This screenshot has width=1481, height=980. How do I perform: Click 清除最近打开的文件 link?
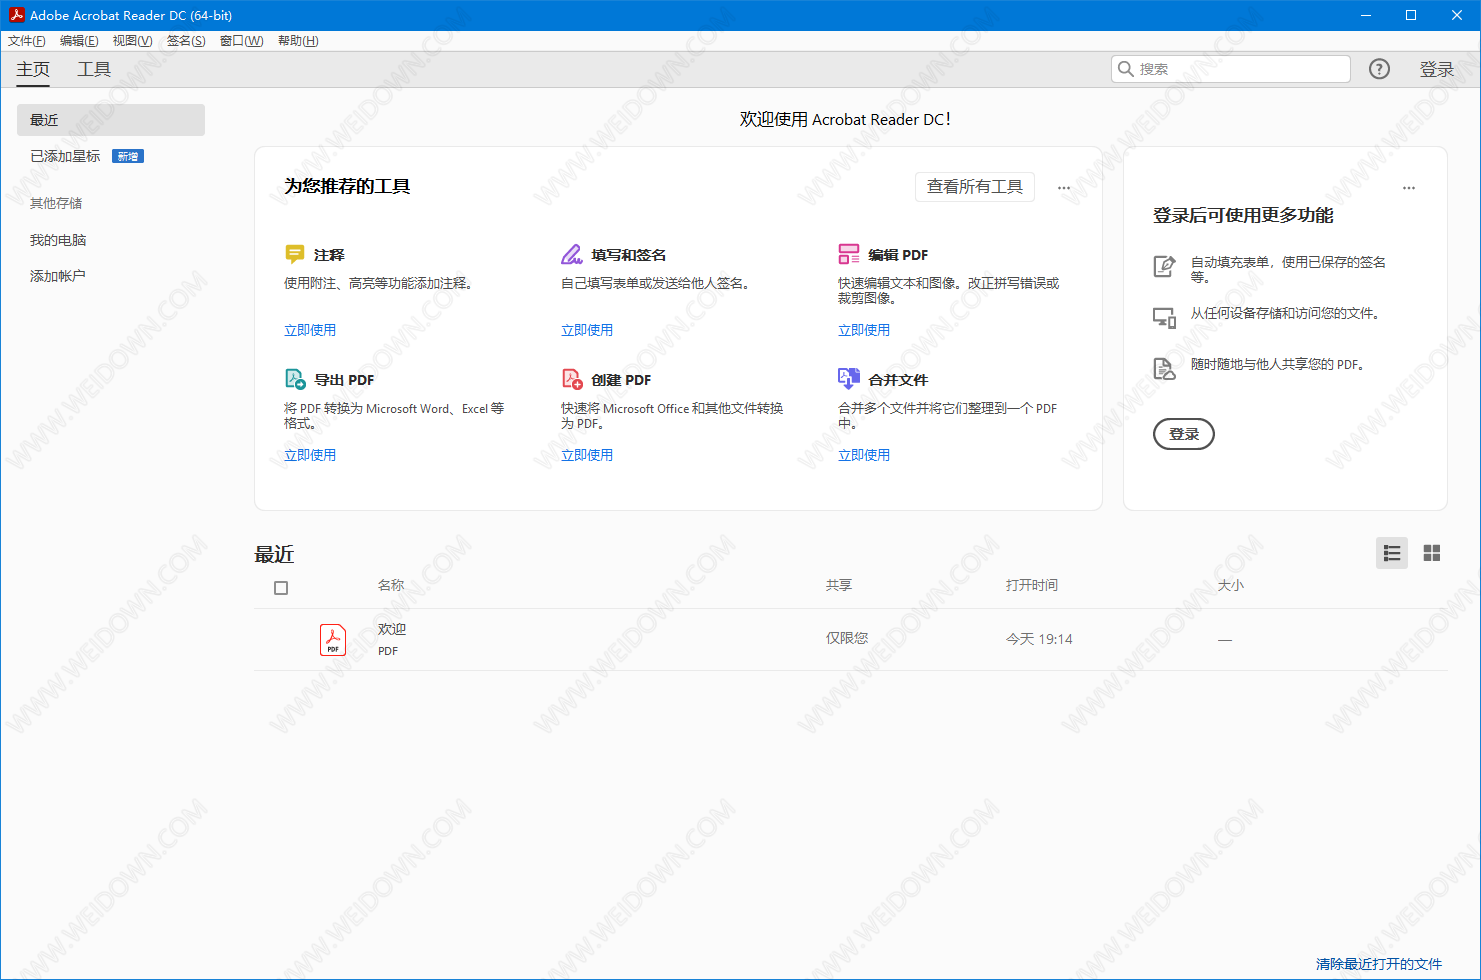click(x=1379, y=964)
